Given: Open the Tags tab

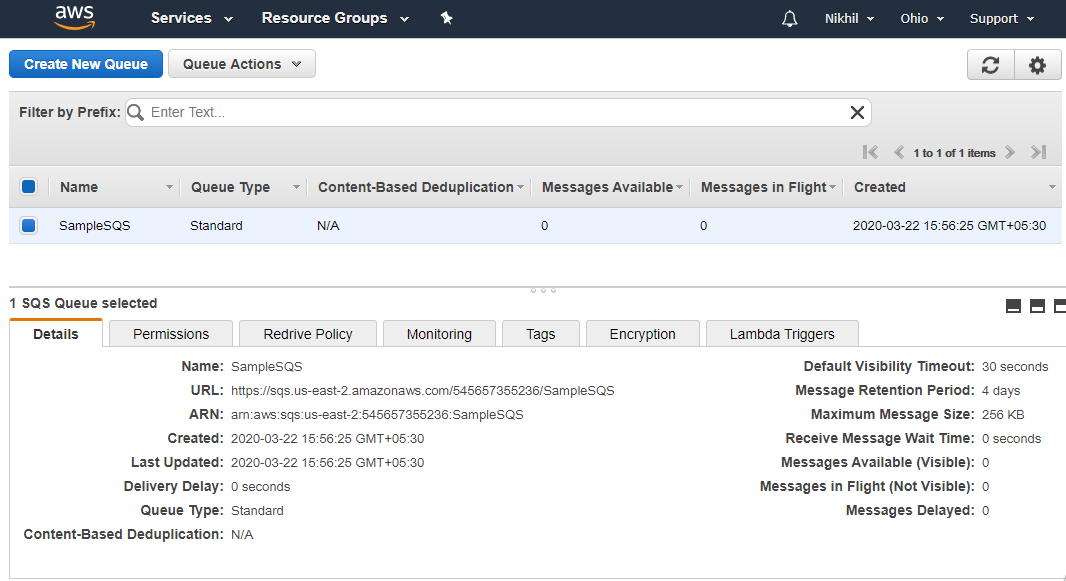Looking at the screenshot, I should [540, 334].
